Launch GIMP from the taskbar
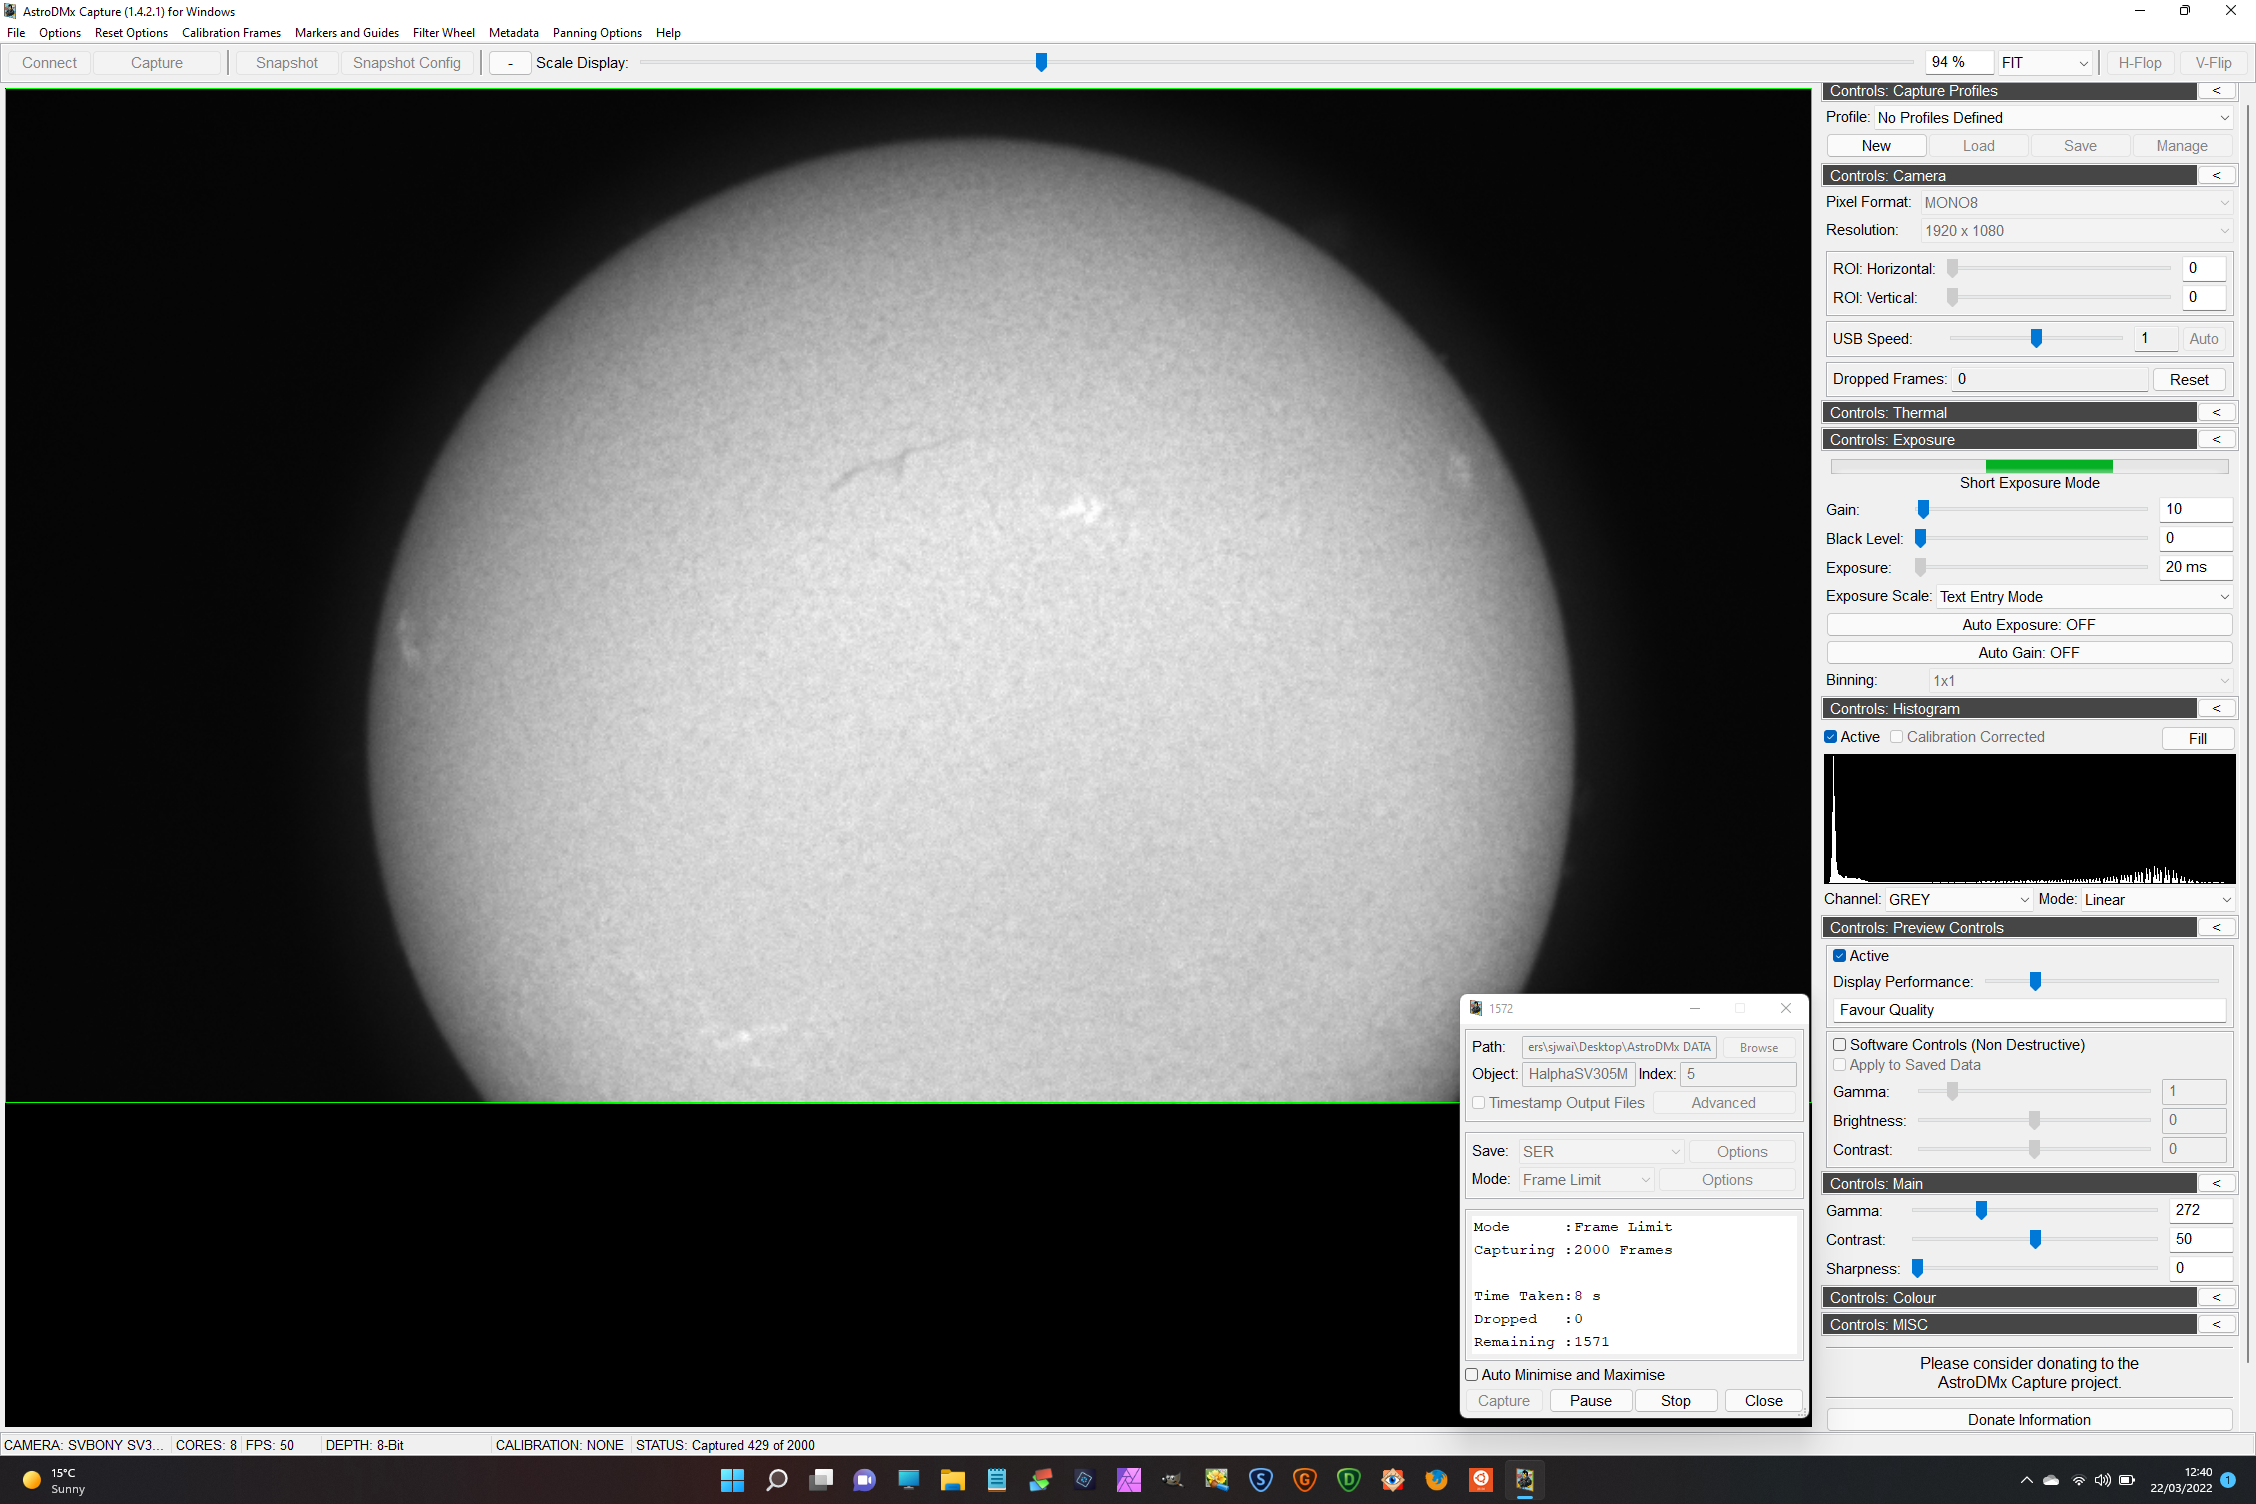The width and height of the screenshot is (2256, 1504). coord(1172,1480)
